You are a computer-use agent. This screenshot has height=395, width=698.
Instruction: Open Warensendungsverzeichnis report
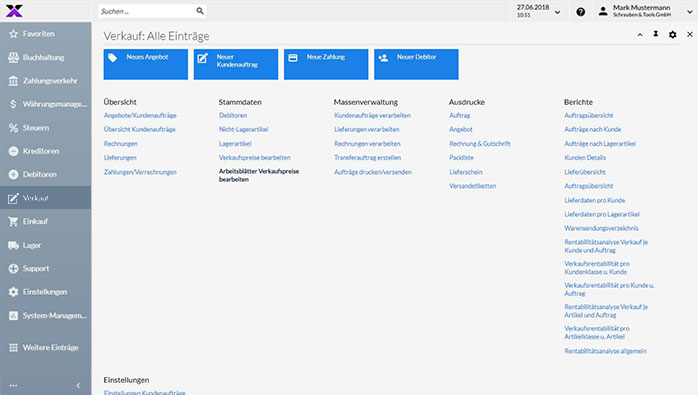click(601, 228)
